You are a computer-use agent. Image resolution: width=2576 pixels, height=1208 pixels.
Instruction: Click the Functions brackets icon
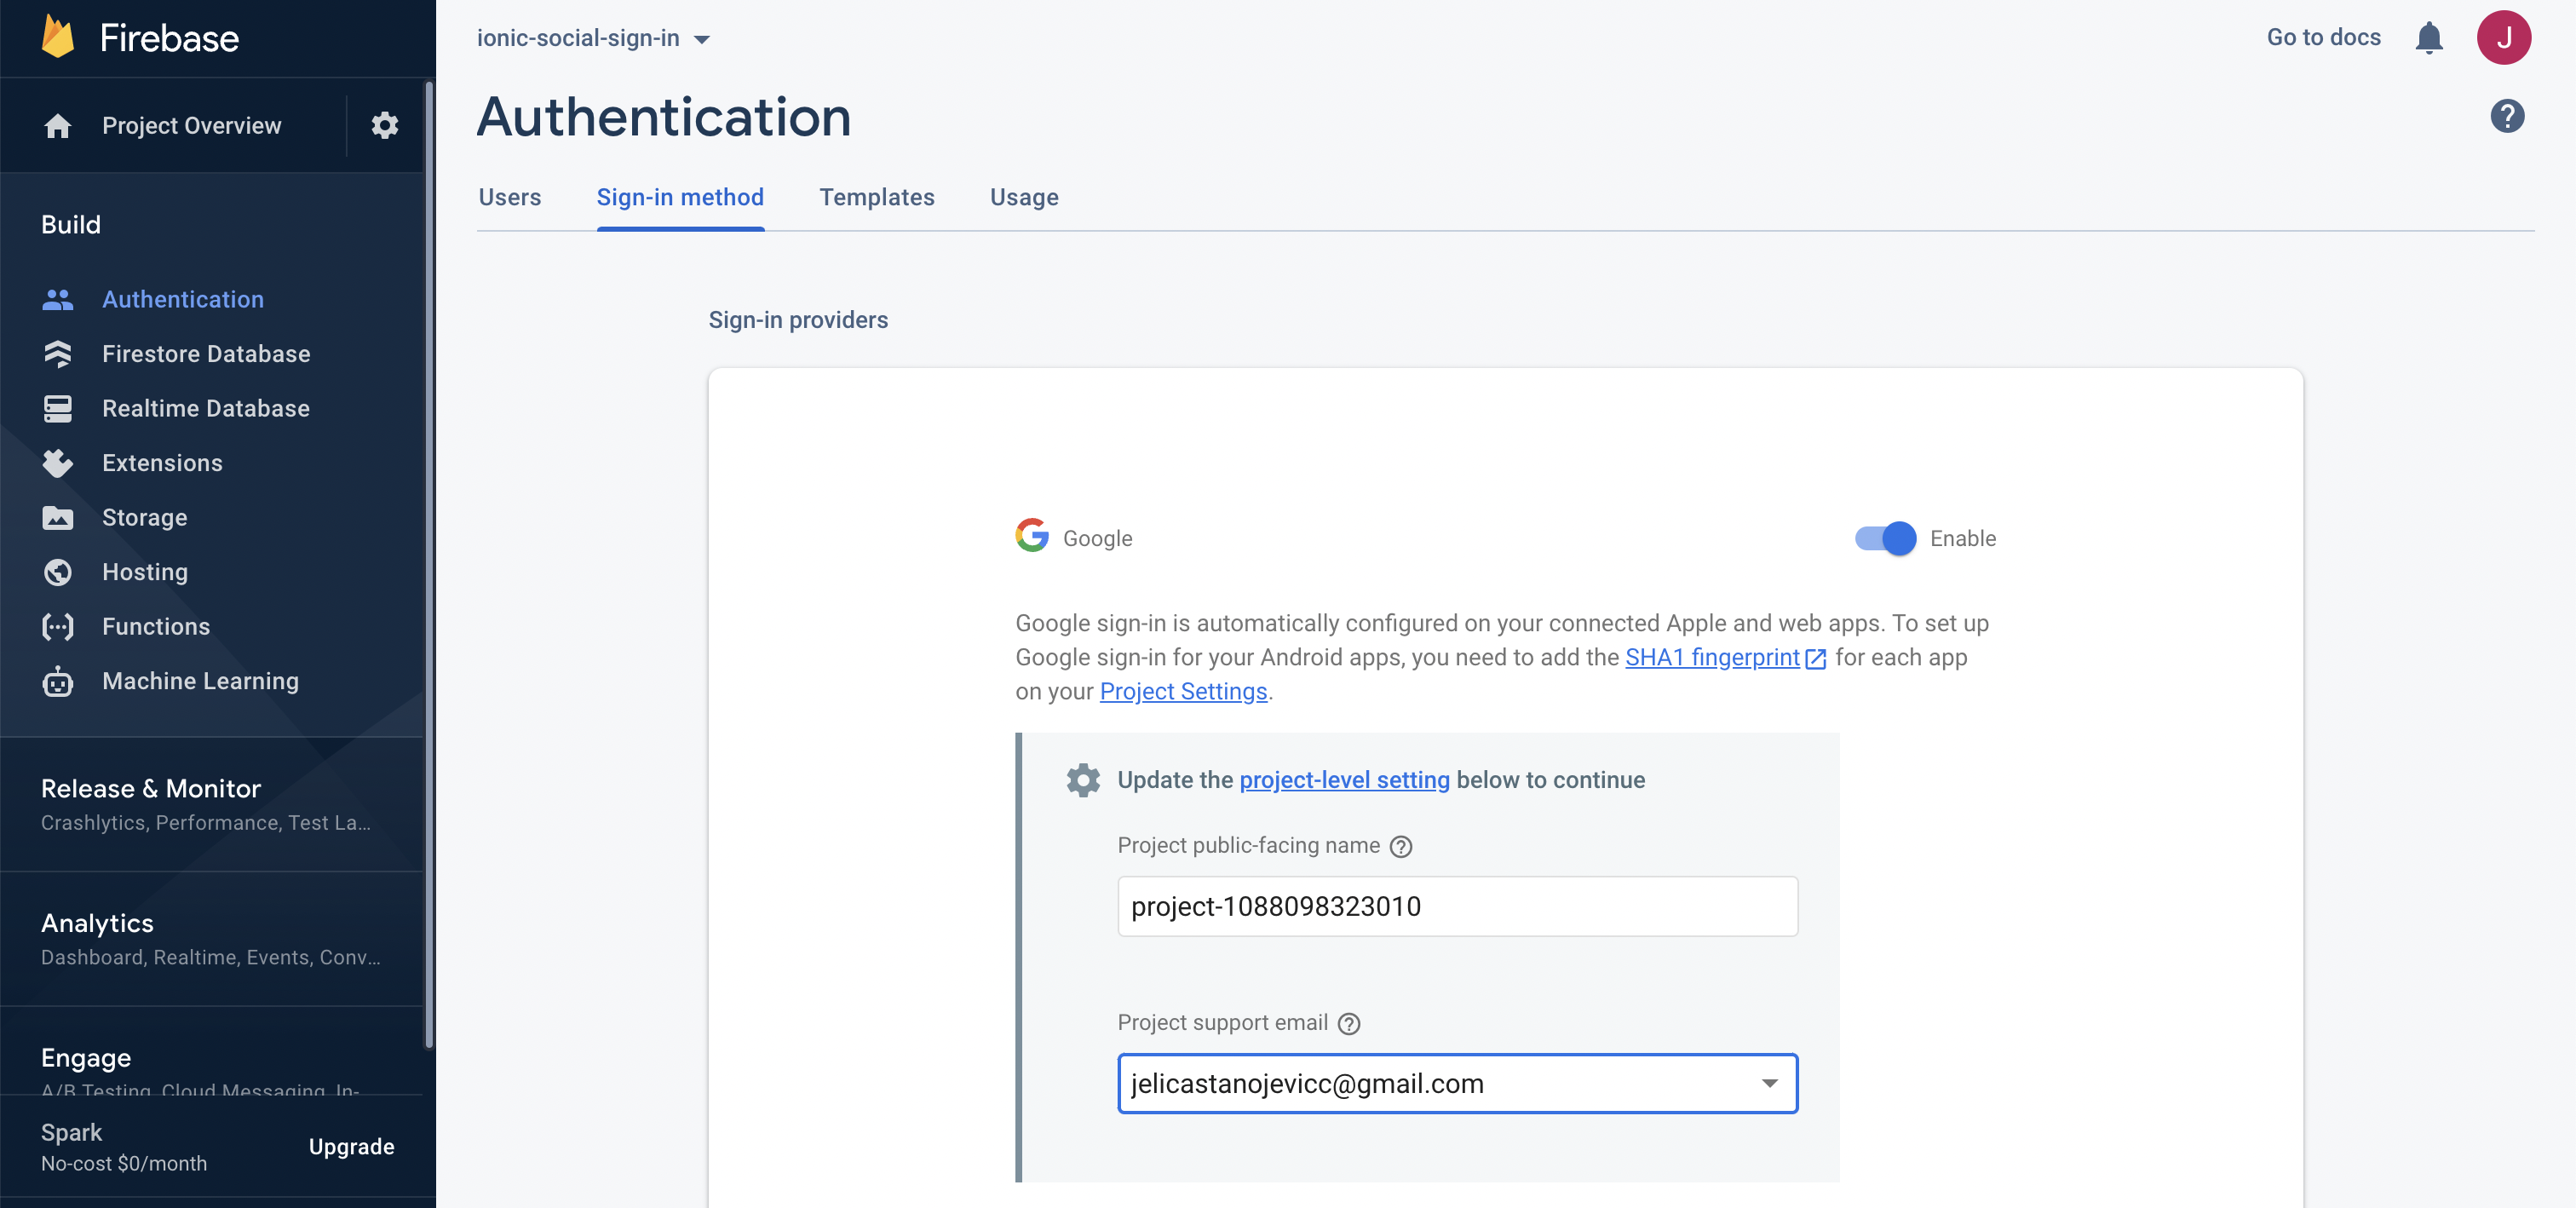pos(58,626)
